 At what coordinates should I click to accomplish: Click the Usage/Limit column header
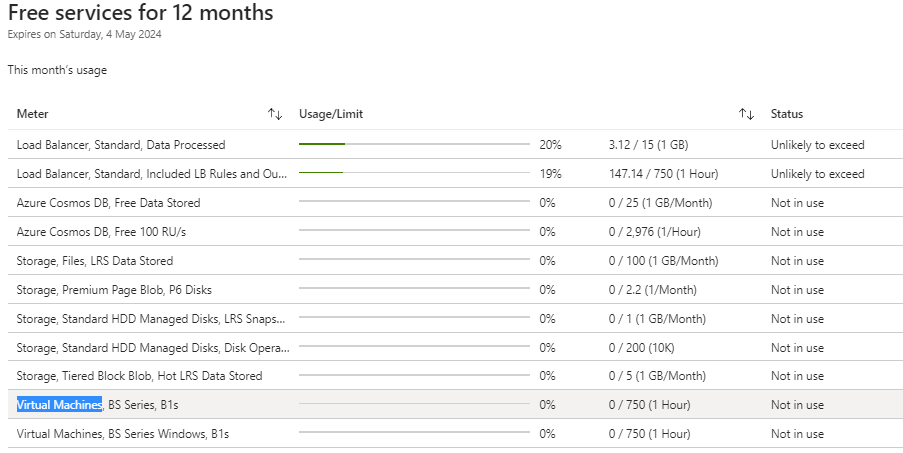pos(331,114)
